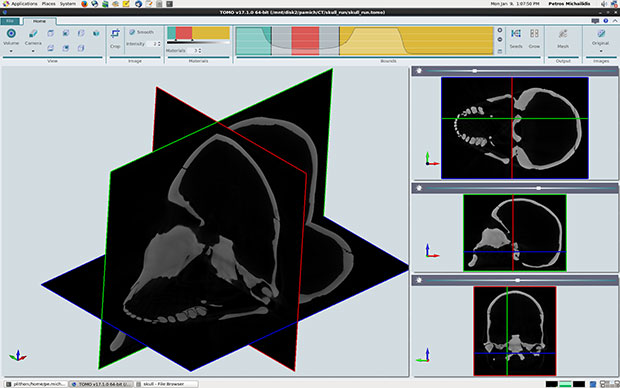Switch to the Home tab
This screenshot has height=388, width=620.
(x=39, y=21)
